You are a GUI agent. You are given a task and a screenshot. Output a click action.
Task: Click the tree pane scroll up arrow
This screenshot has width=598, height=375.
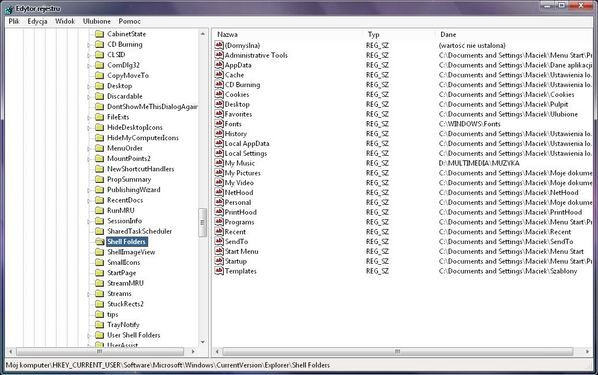[203, 34]
